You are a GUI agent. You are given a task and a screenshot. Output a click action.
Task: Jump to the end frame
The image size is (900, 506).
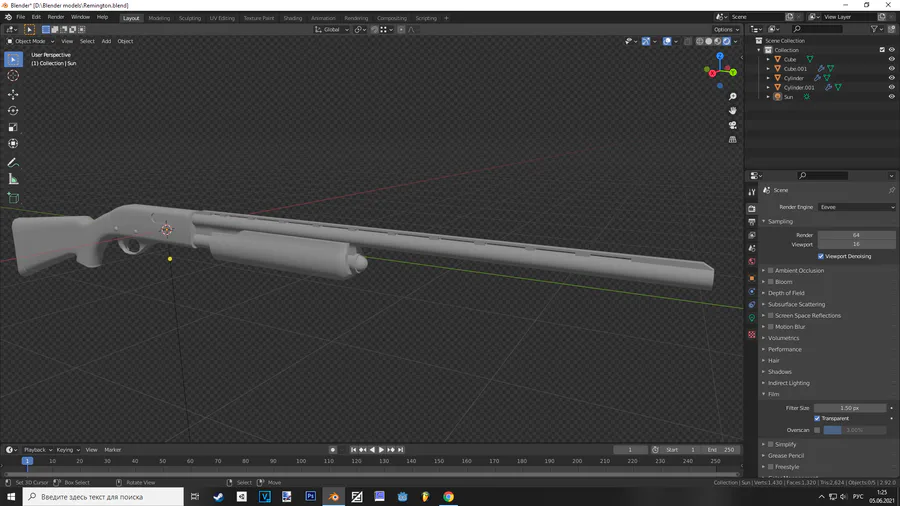pyautogui.click(x=401, y=450)
